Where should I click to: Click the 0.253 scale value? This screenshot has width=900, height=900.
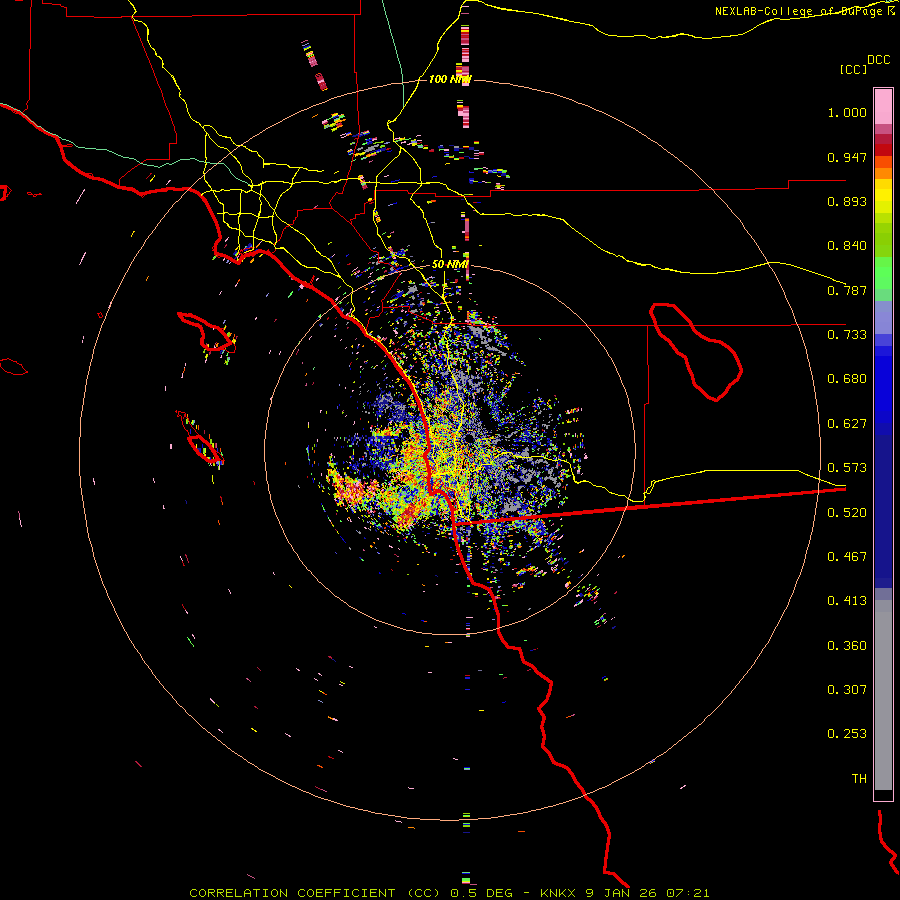[847, 734]
